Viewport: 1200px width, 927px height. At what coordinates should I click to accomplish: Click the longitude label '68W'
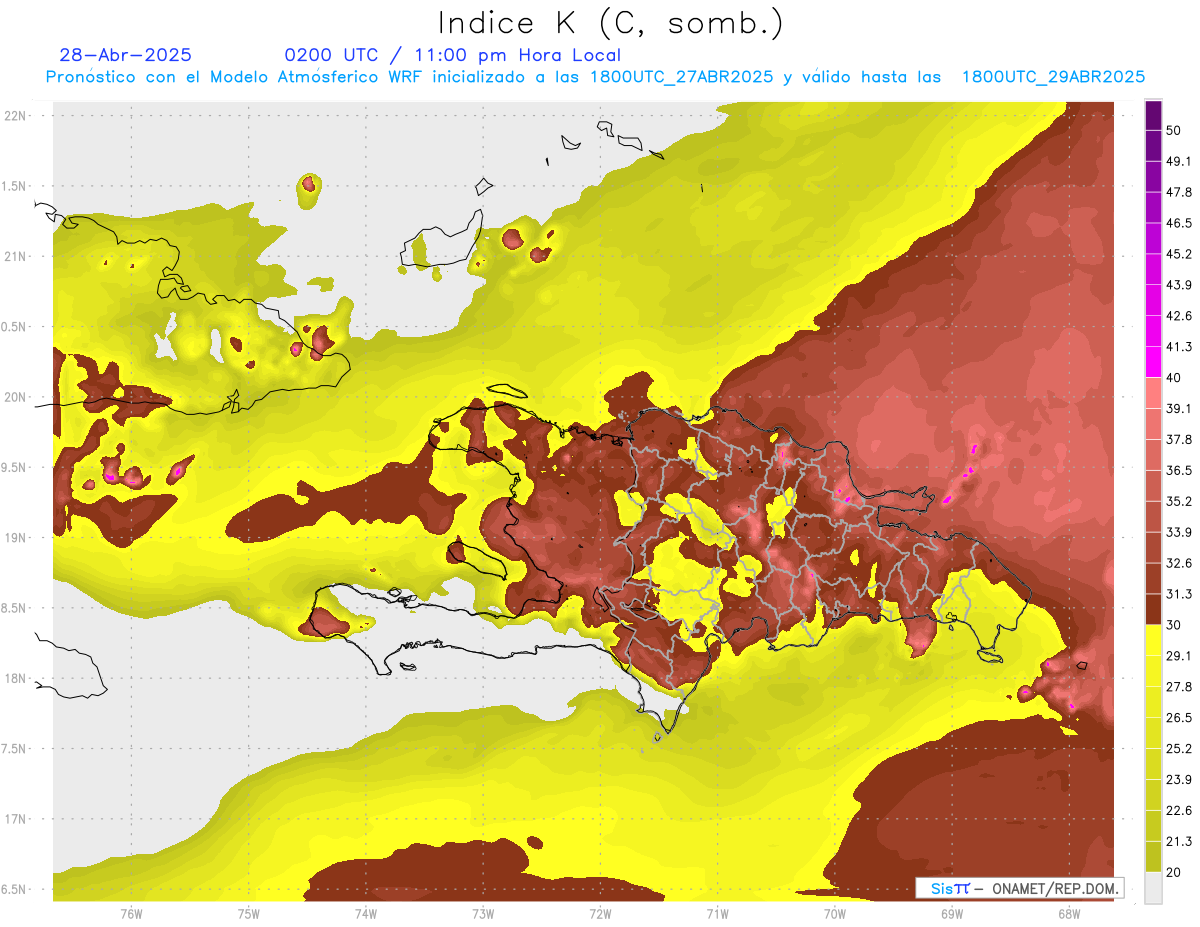click(x=1069, y=914)
